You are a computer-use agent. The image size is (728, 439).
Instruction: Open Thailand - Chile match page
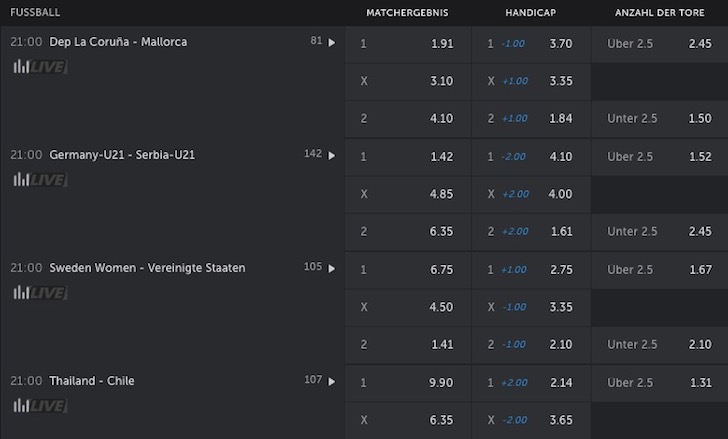pyautogui.click(x=91, y=381)
